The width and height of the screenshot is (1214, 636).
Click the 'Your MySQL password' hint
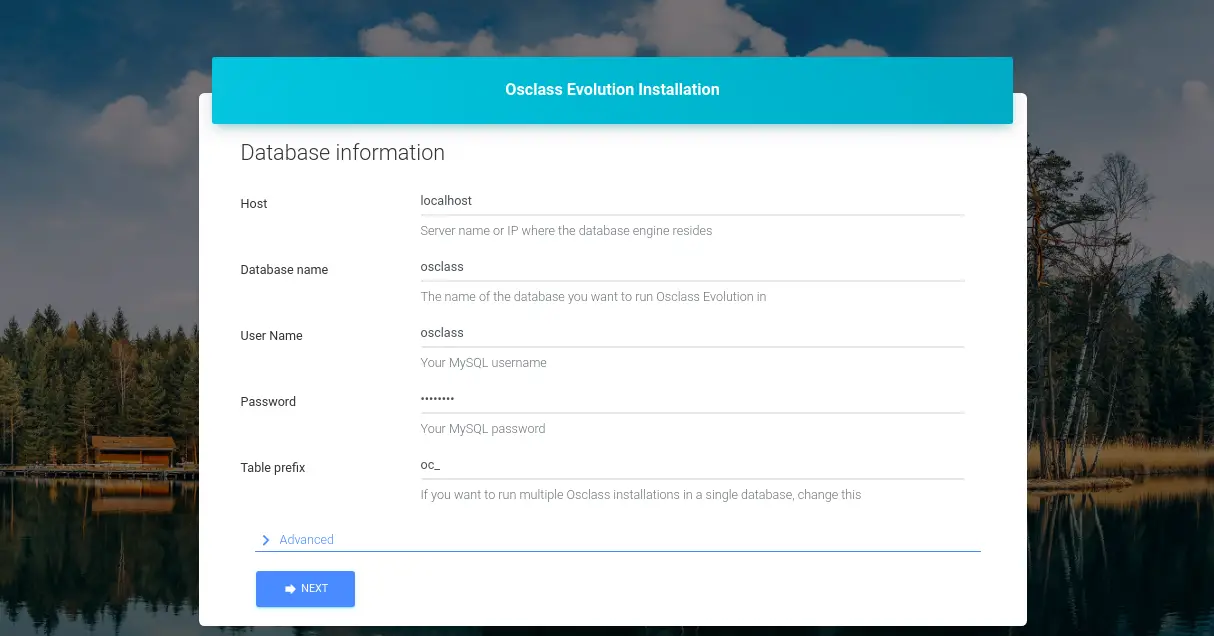click(x=483, y=429)
